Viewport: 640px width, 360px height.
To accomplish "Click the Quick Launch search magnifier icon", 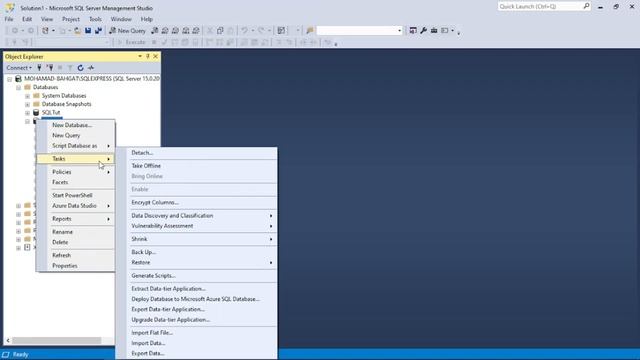I will coord(586,6).
